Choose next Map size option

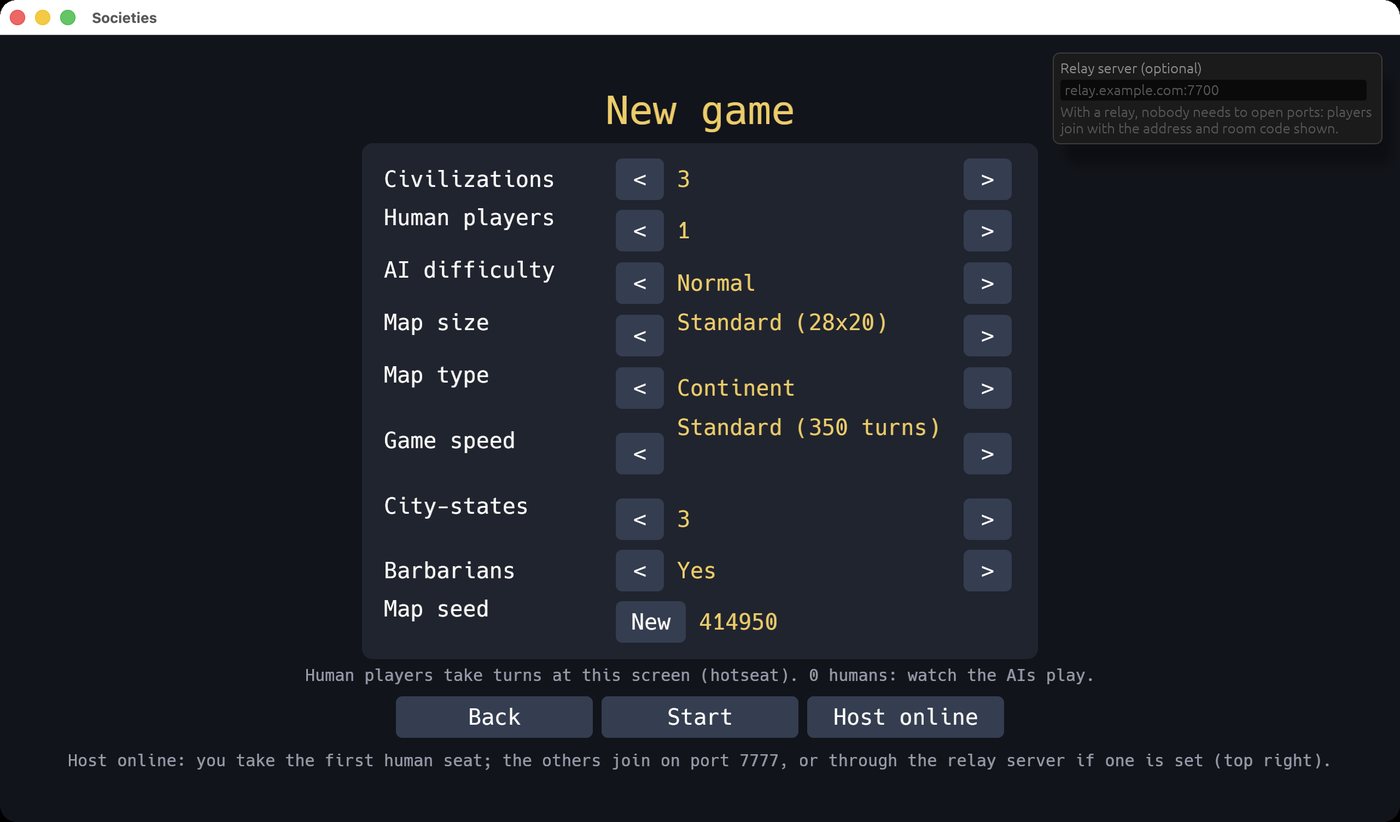[987, 335]
